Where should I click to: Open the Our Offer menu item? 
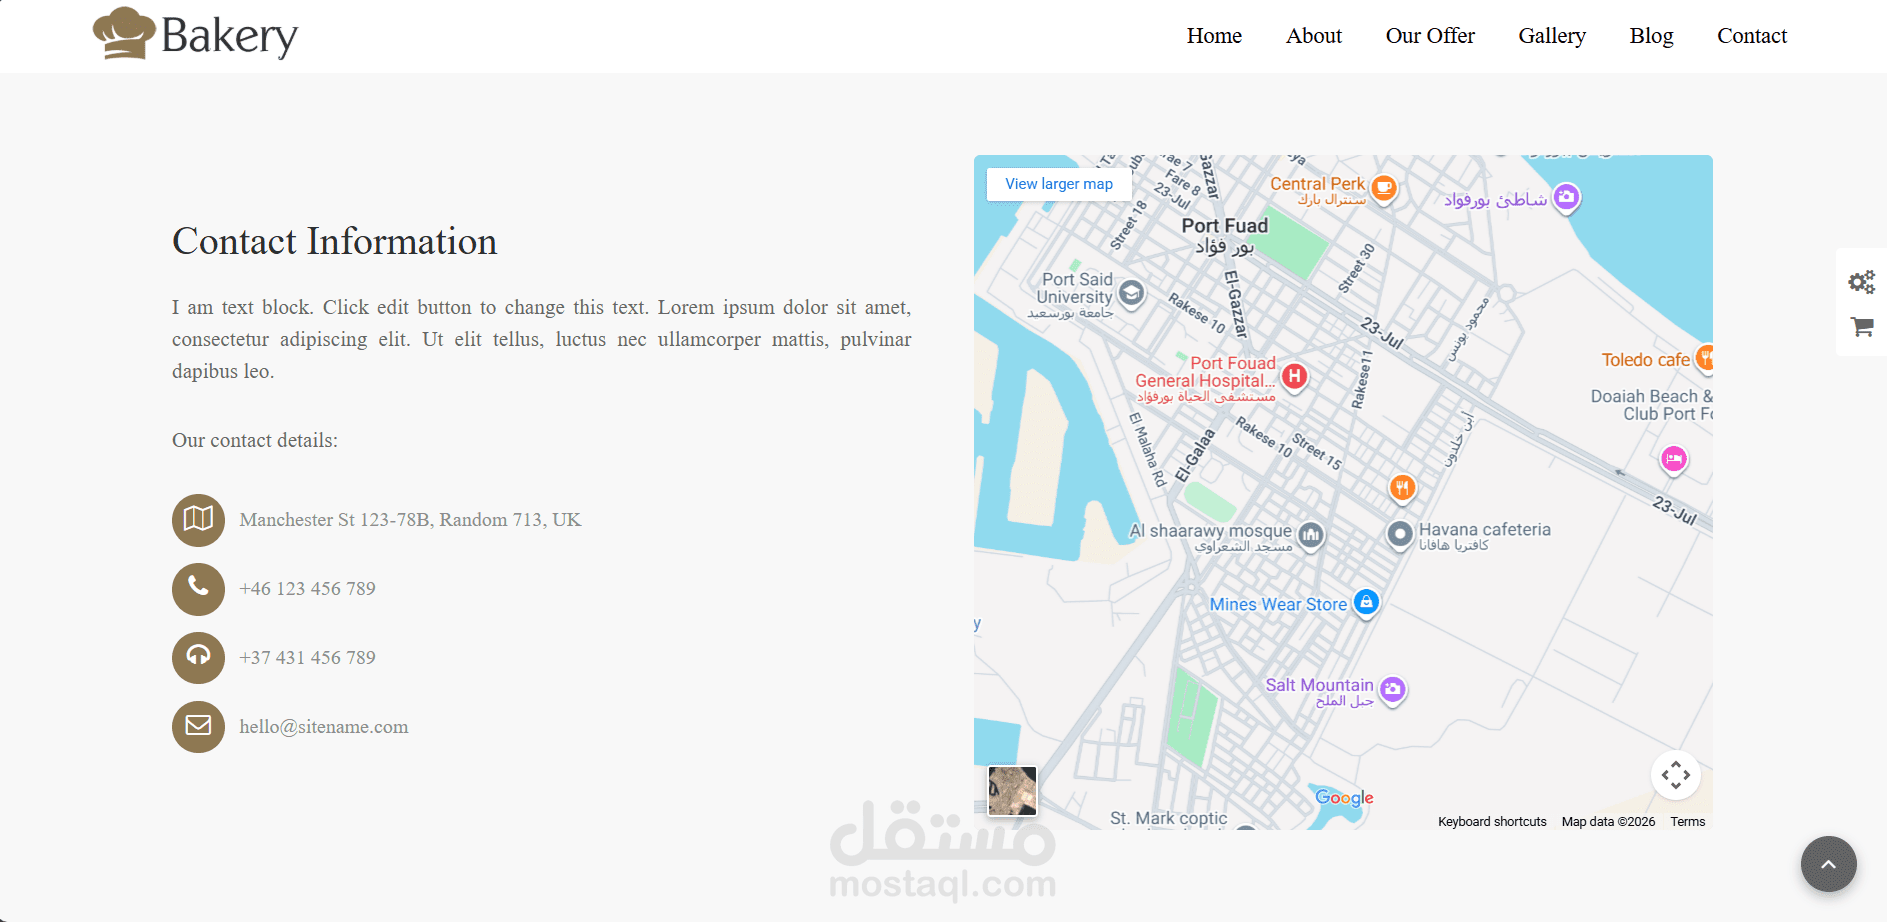(x=1430, y=36)
